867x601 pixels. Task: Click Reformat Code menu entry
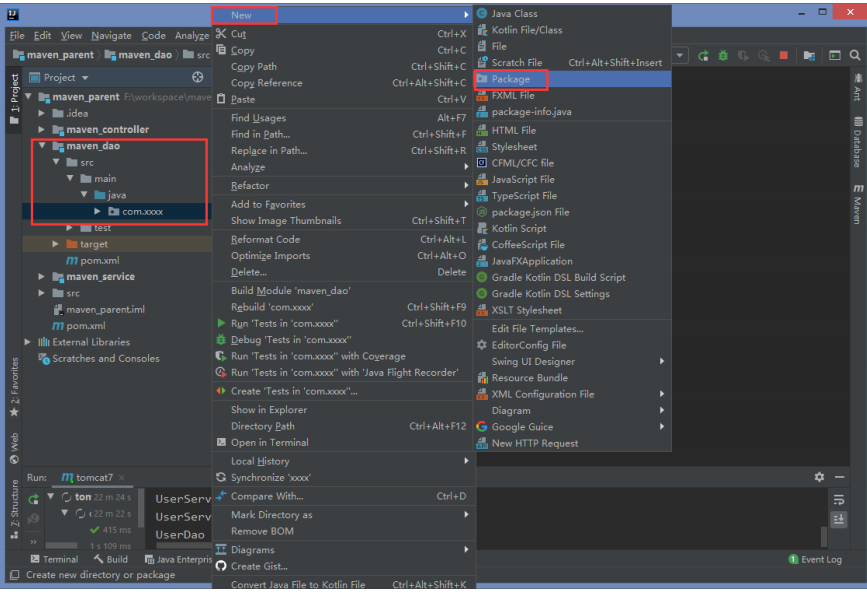[341, 239]
